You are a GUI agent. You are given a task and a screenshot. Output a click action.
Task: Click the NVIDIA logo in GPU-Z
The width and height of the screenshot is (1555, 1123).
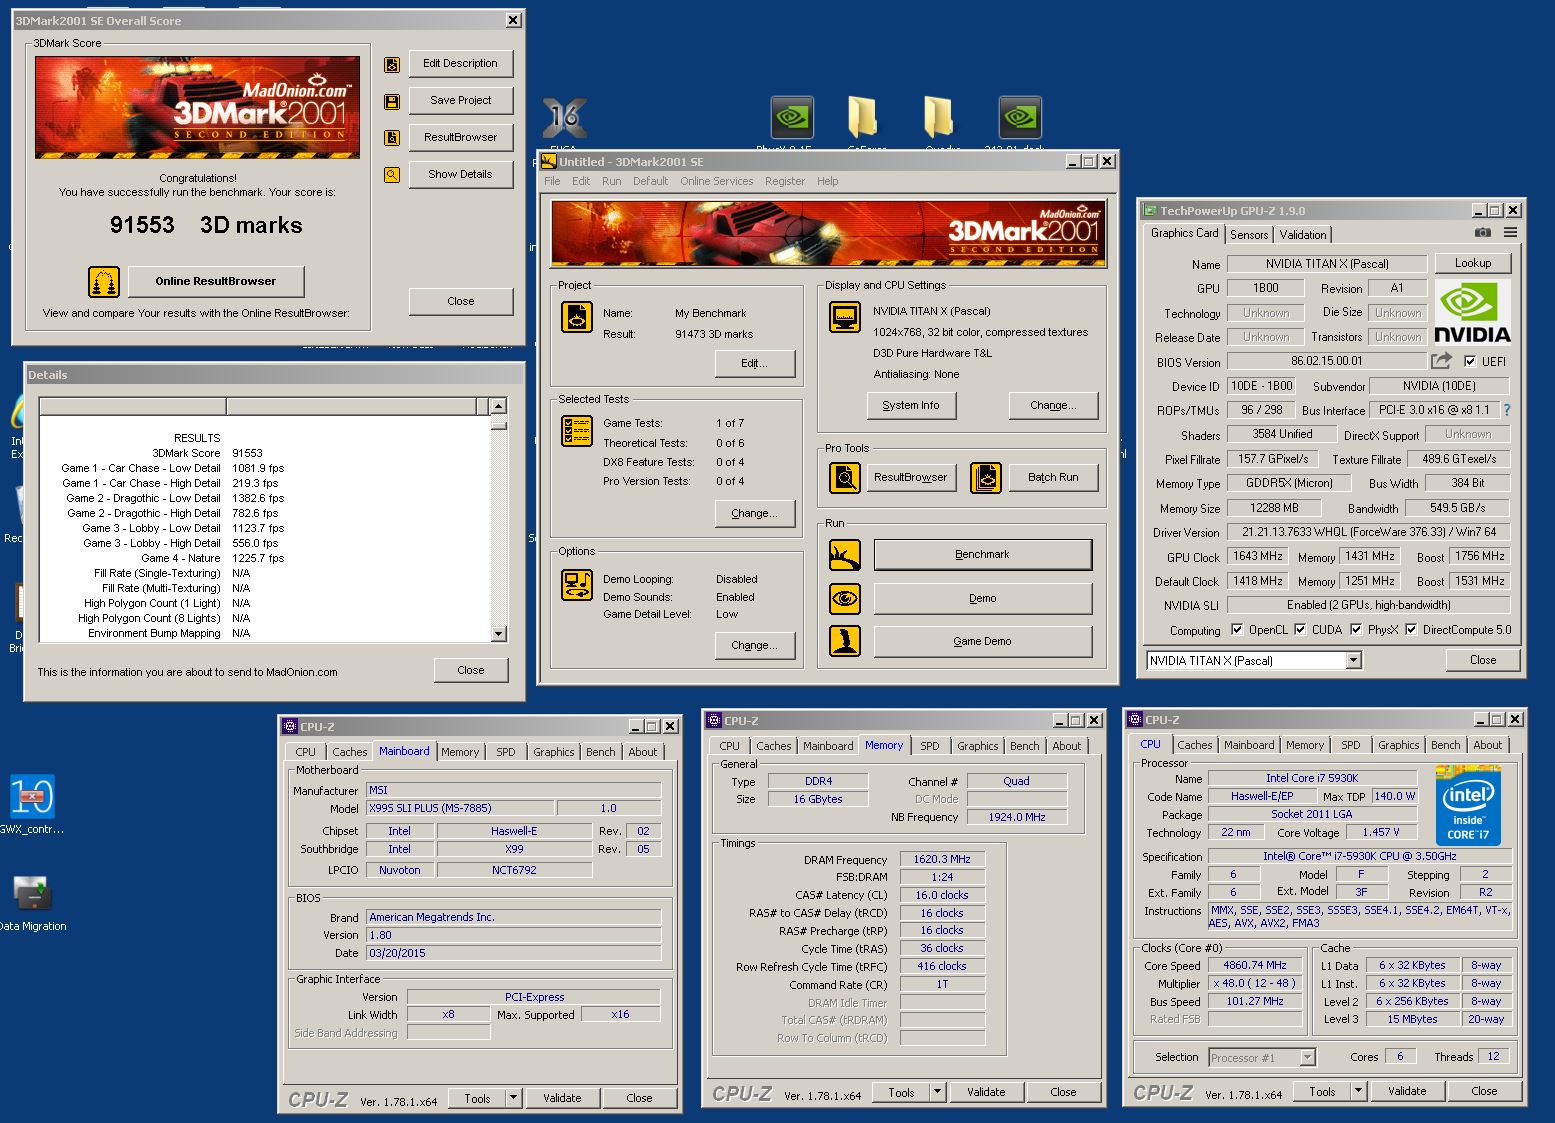click(x=1472, y=313)
